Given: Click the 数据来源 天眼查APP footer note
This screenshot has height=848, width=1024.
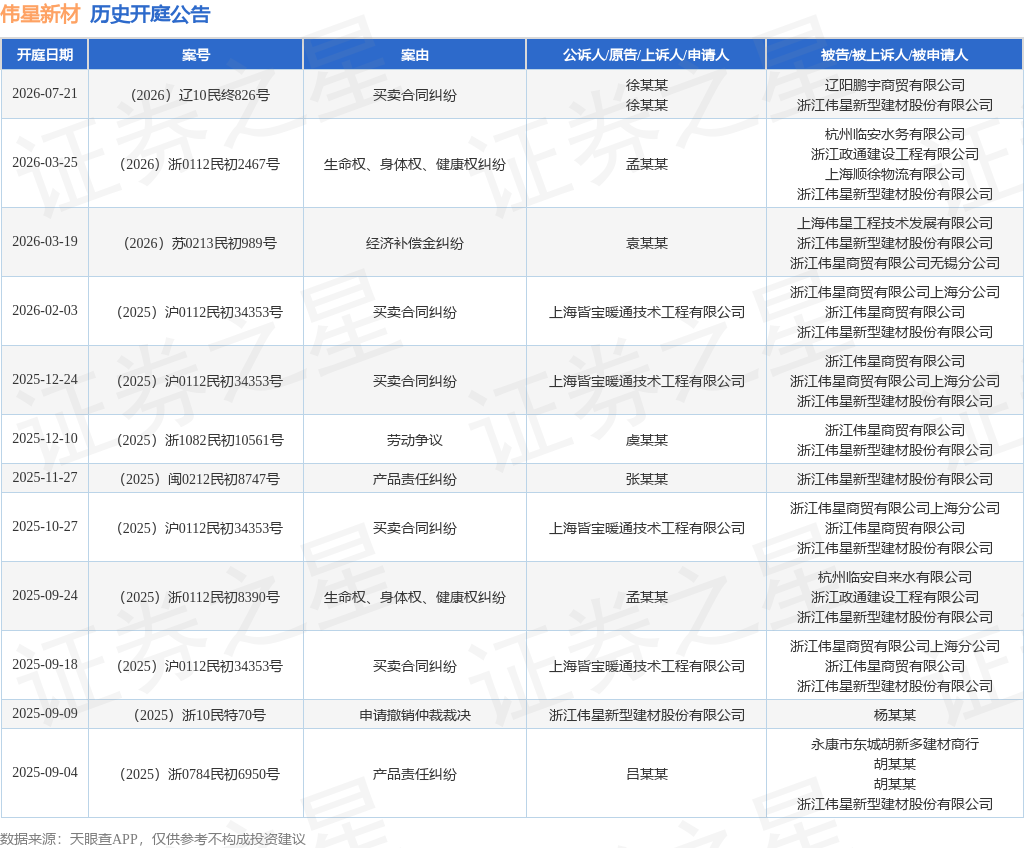Looking at the screenshot, I should (153, 839).
